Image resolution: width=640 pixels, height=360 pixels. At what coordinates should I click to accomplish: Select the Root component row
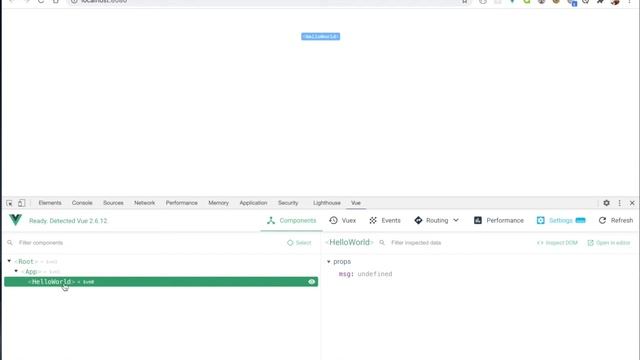pyautogui.click(x=161, y=262)
